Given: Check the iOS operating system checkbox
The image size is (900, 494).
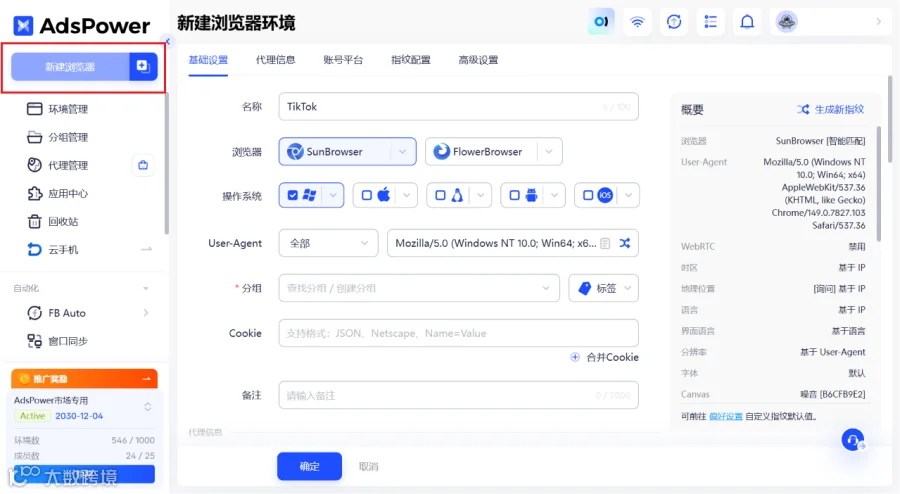Looking at the screenshot, I should [588, 195].
